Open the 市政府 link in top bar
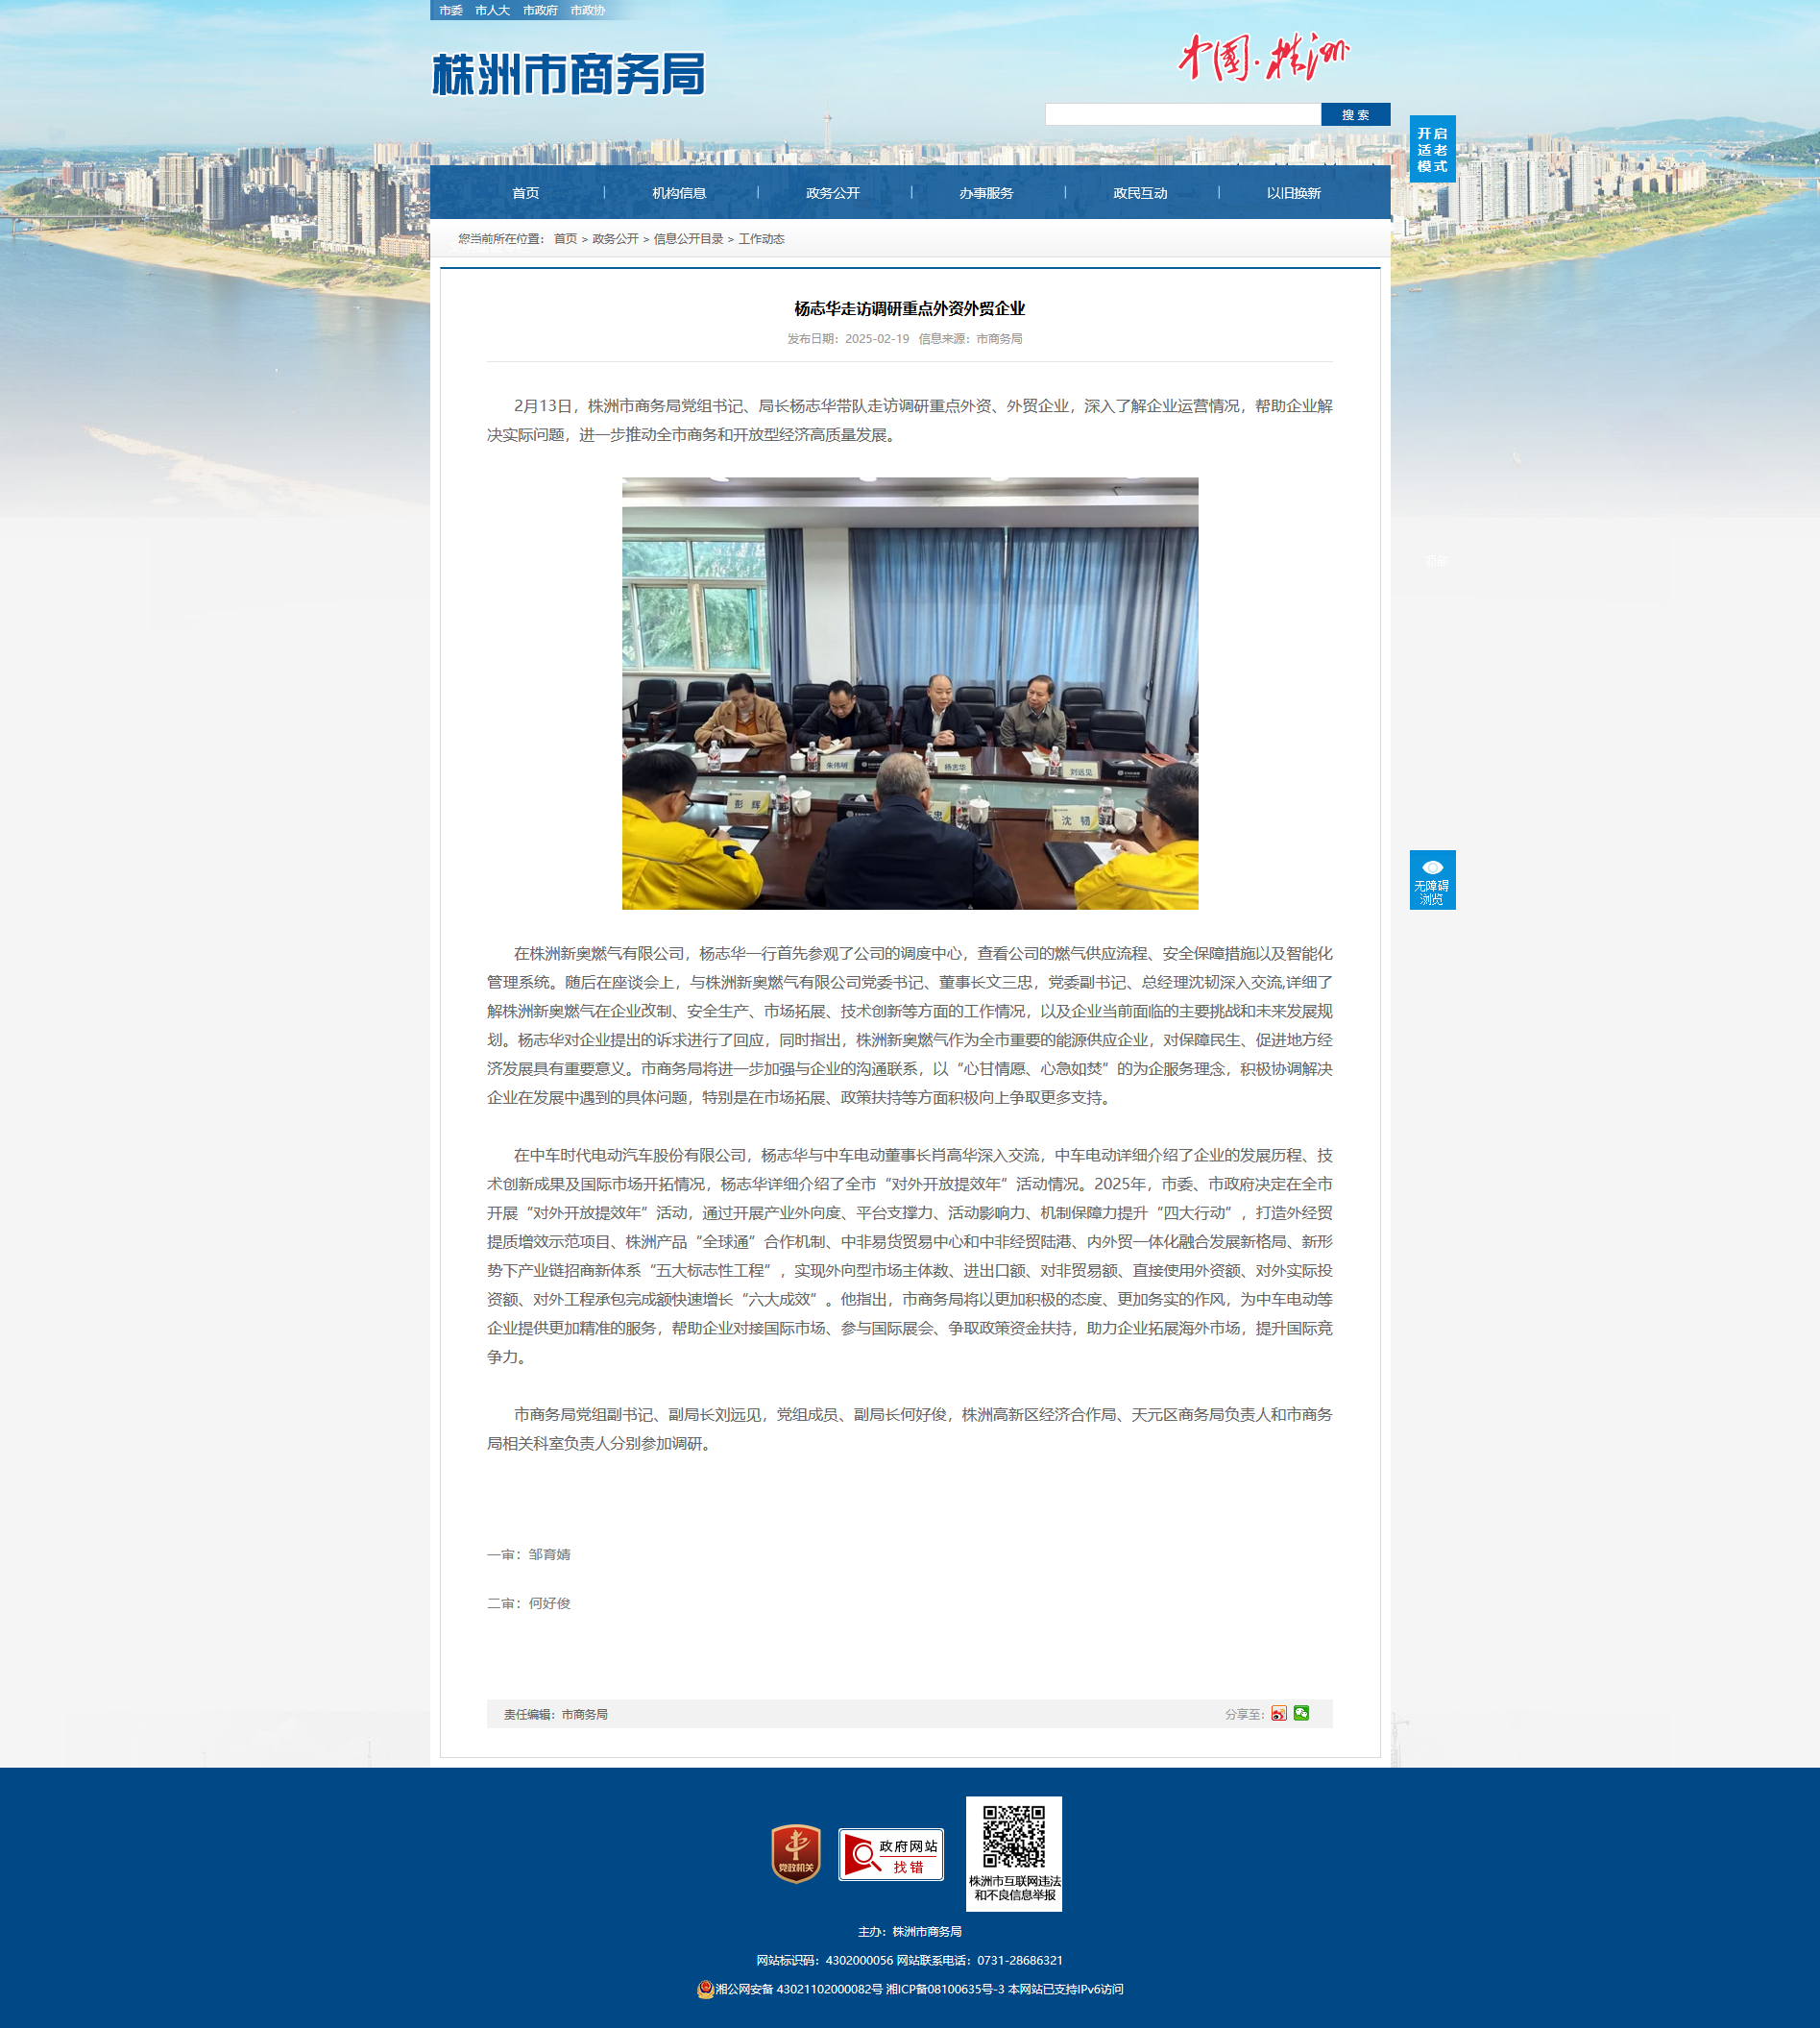Viewport: 1820px width, 2028px height. click(540, 10)
